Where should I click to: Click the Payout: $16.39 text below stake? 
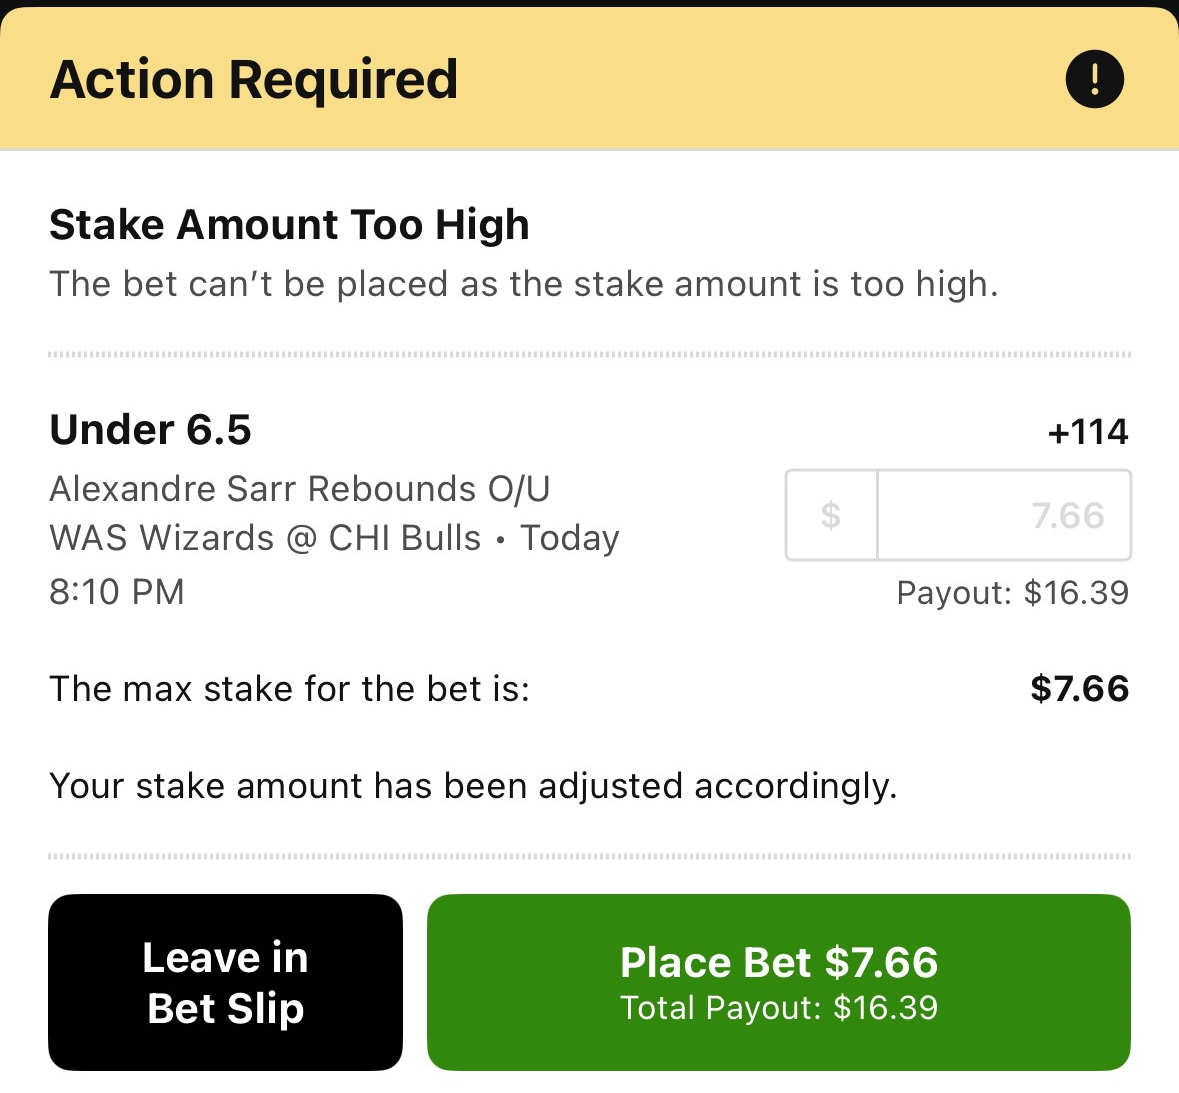(1012, 593)
